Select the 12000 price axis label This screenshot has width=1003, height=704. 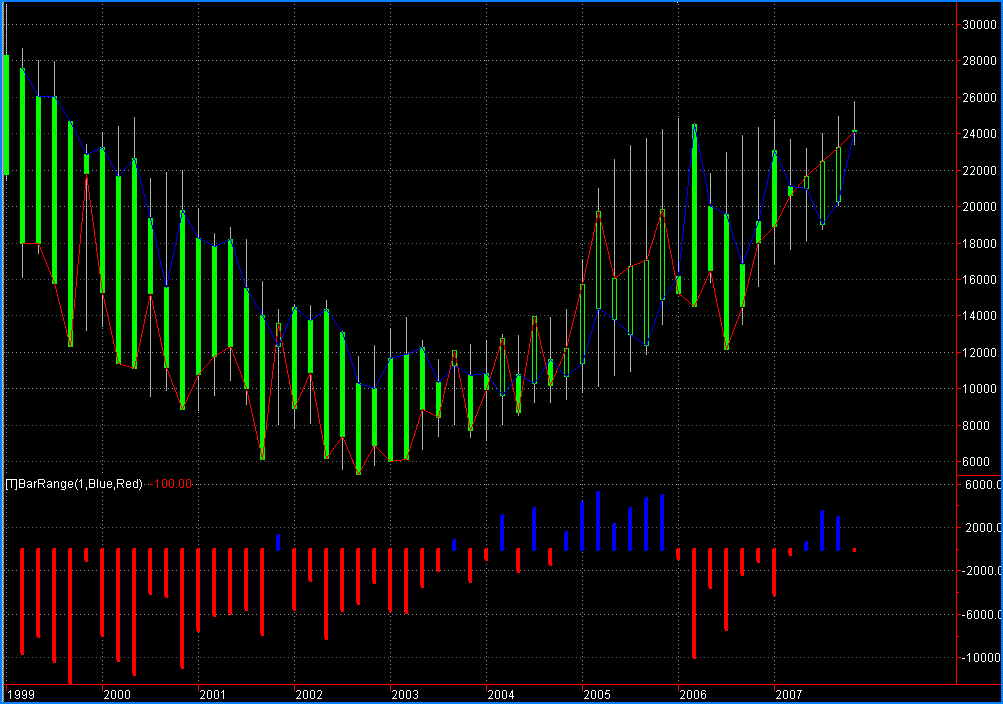979,352
